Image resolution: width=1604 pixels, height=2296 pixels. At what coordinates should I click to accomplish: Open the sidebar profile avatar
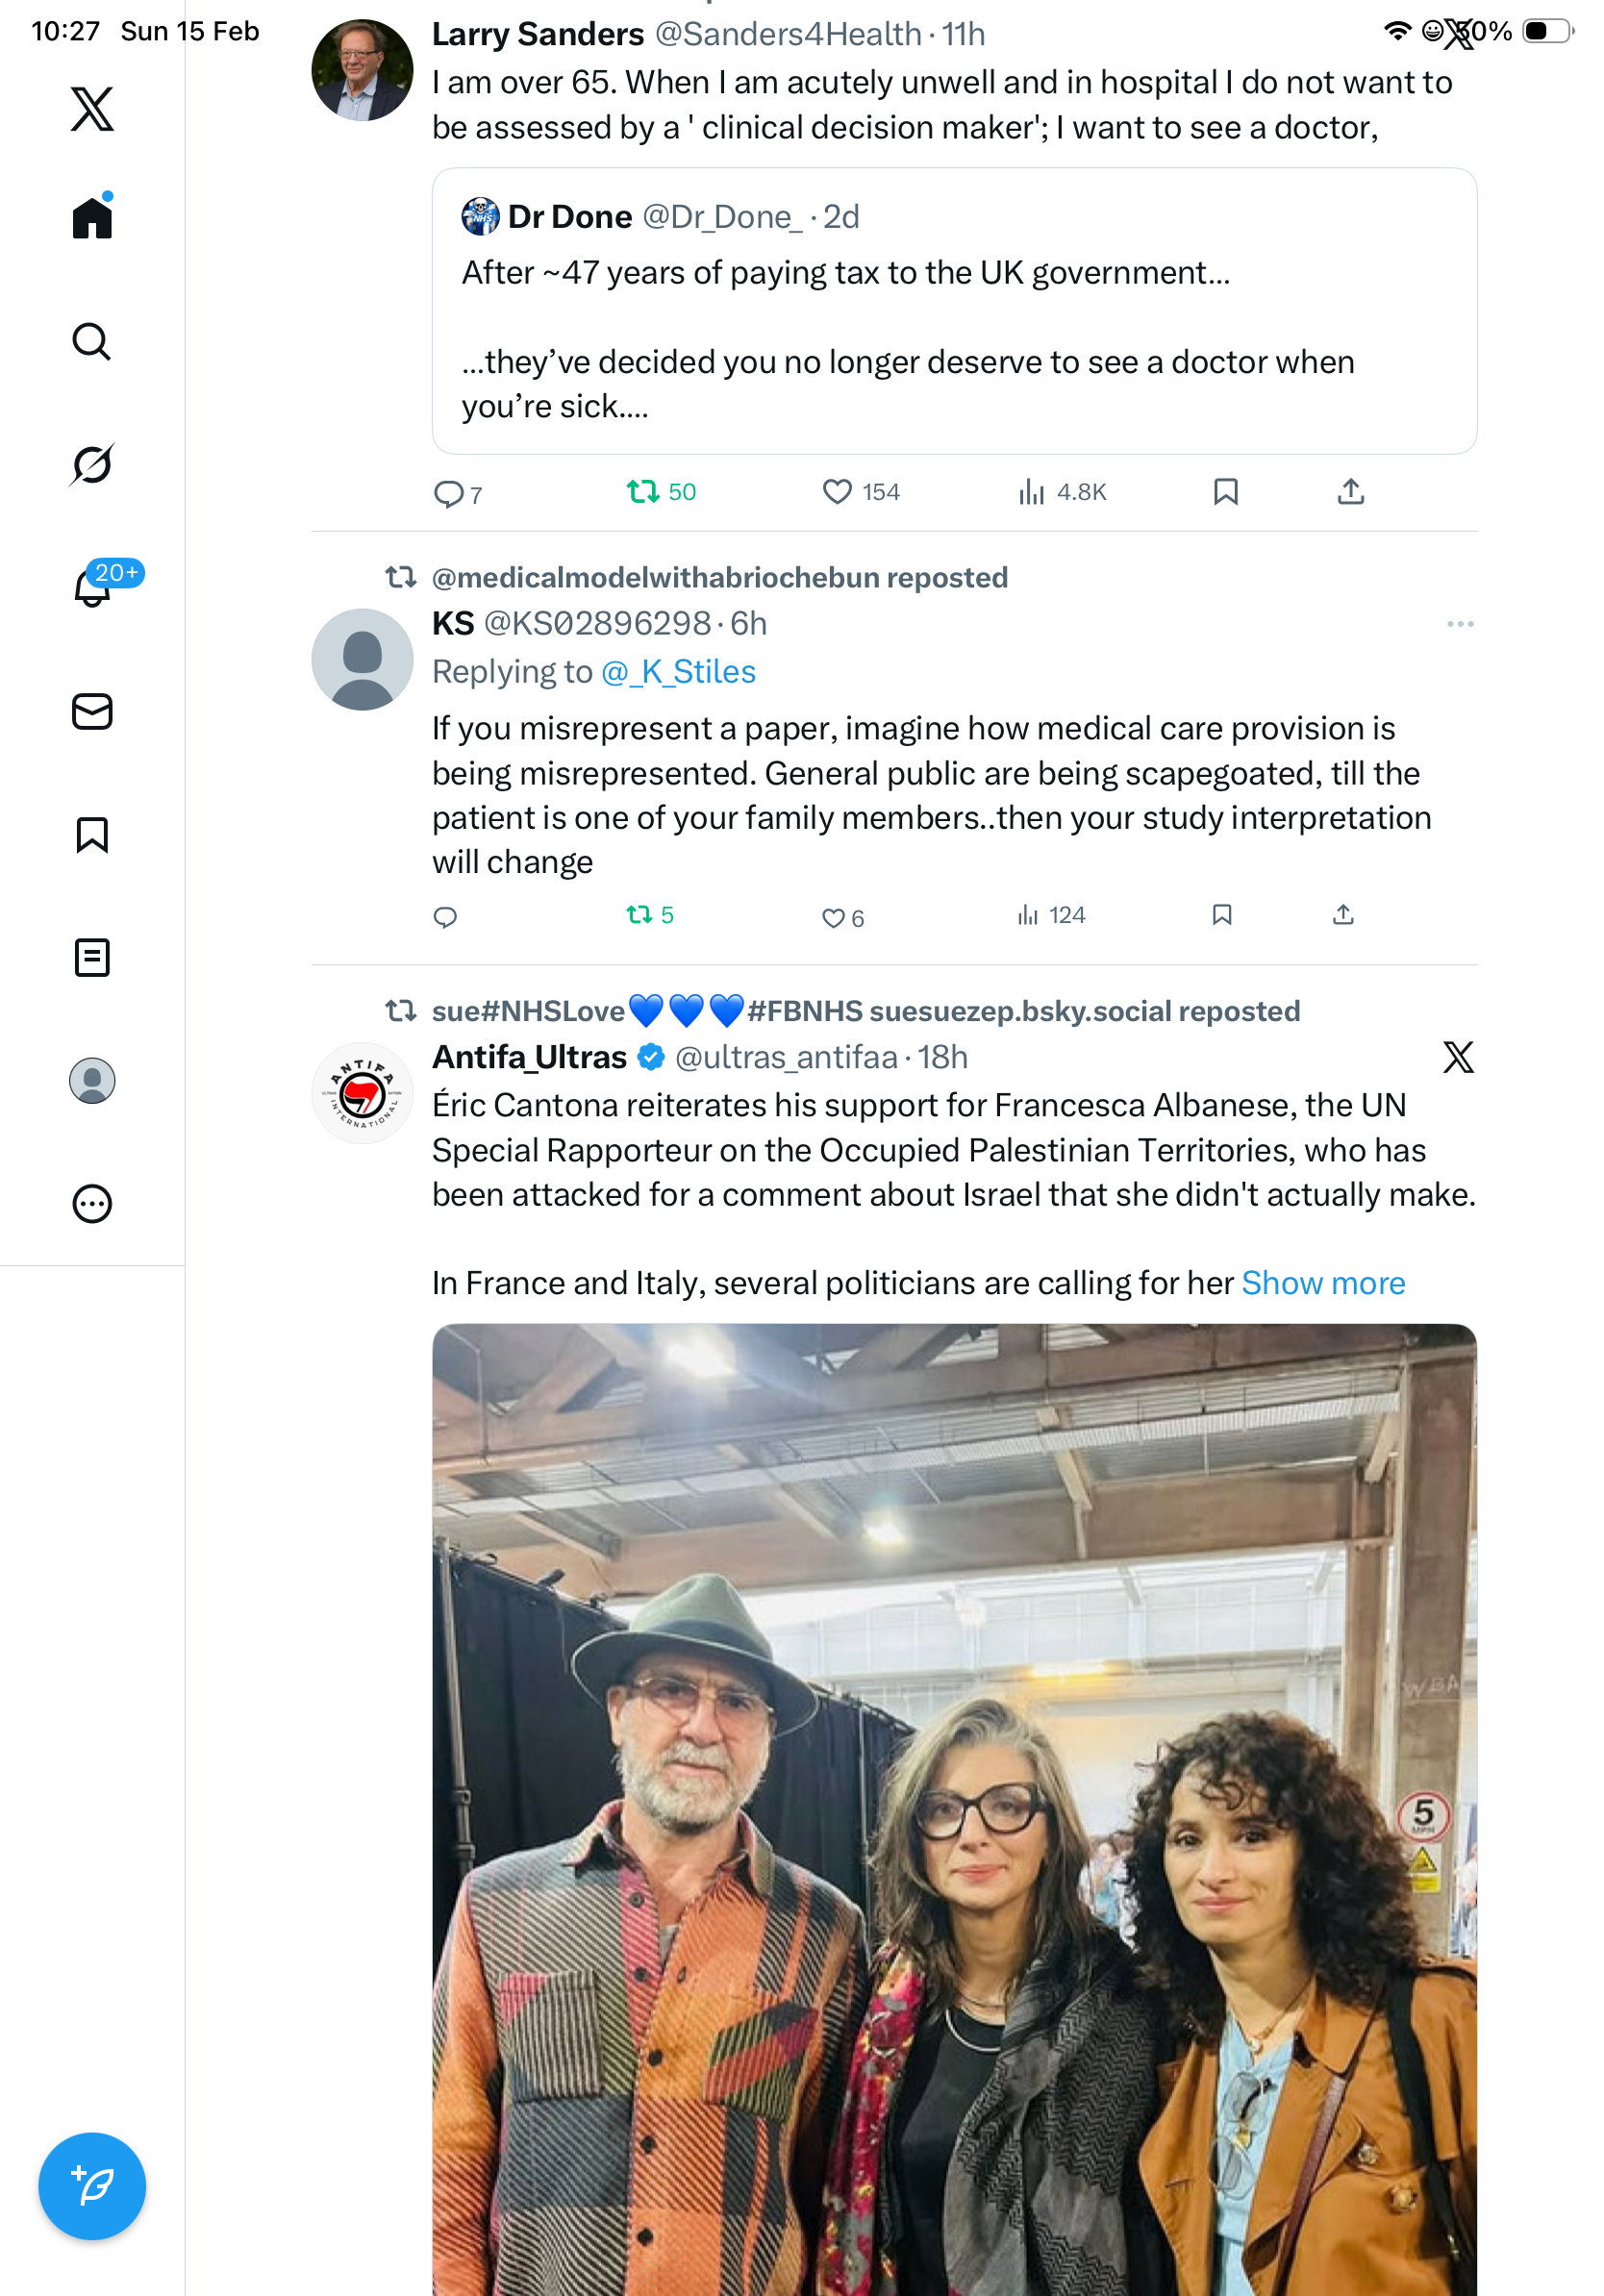pyautogui.click(x=92, y=1080)
